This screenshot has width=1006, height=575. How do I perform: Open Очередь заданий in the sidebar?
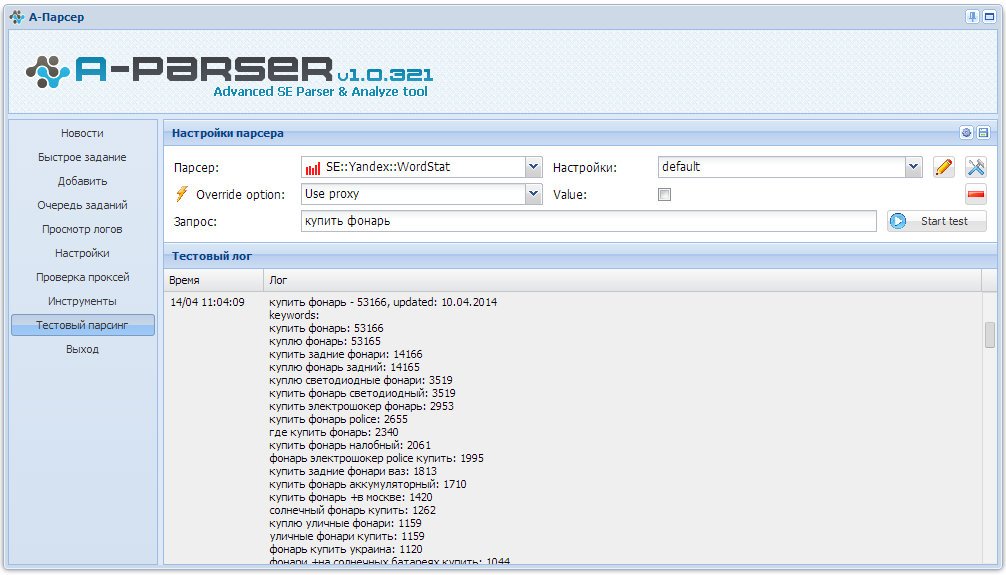point(82,205)
